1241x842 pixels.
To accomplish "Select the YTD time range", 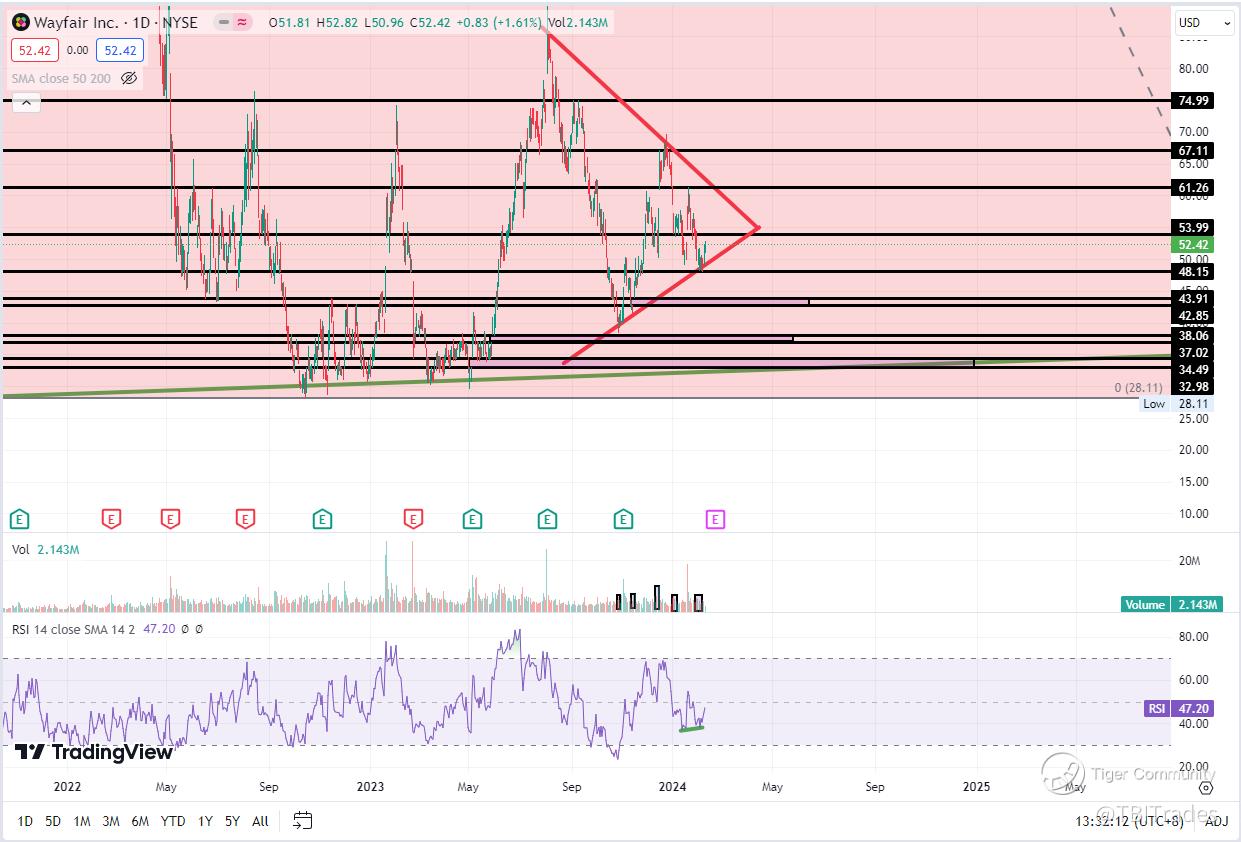I will pos(173,821).
